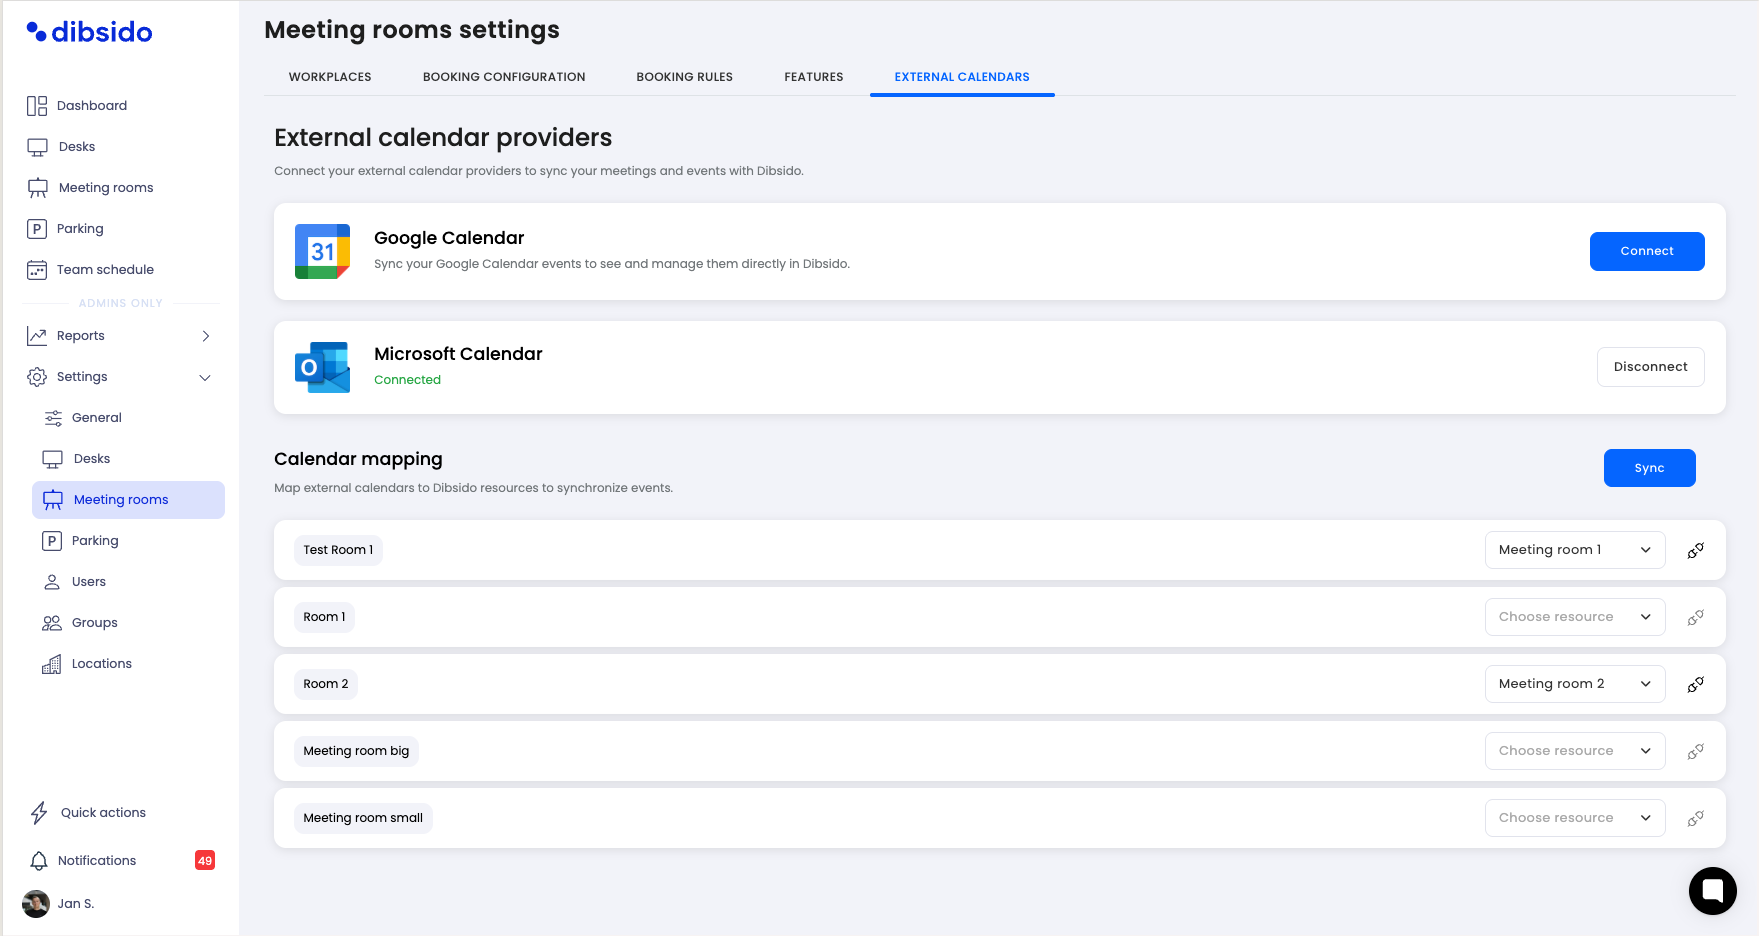Click the Notifications bell icon
1759x936 pixels.
39,861
